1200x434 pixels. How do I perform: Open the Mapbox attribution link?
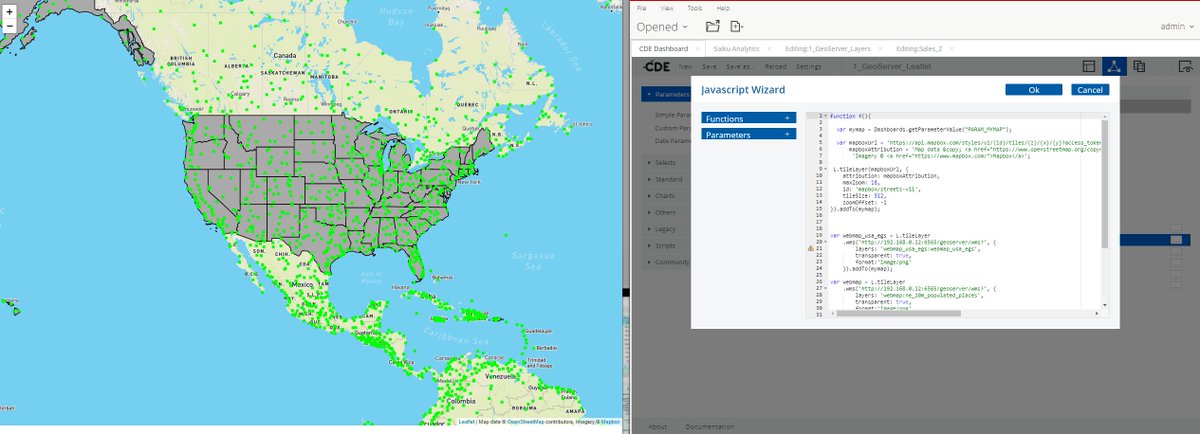coord(609,422)
